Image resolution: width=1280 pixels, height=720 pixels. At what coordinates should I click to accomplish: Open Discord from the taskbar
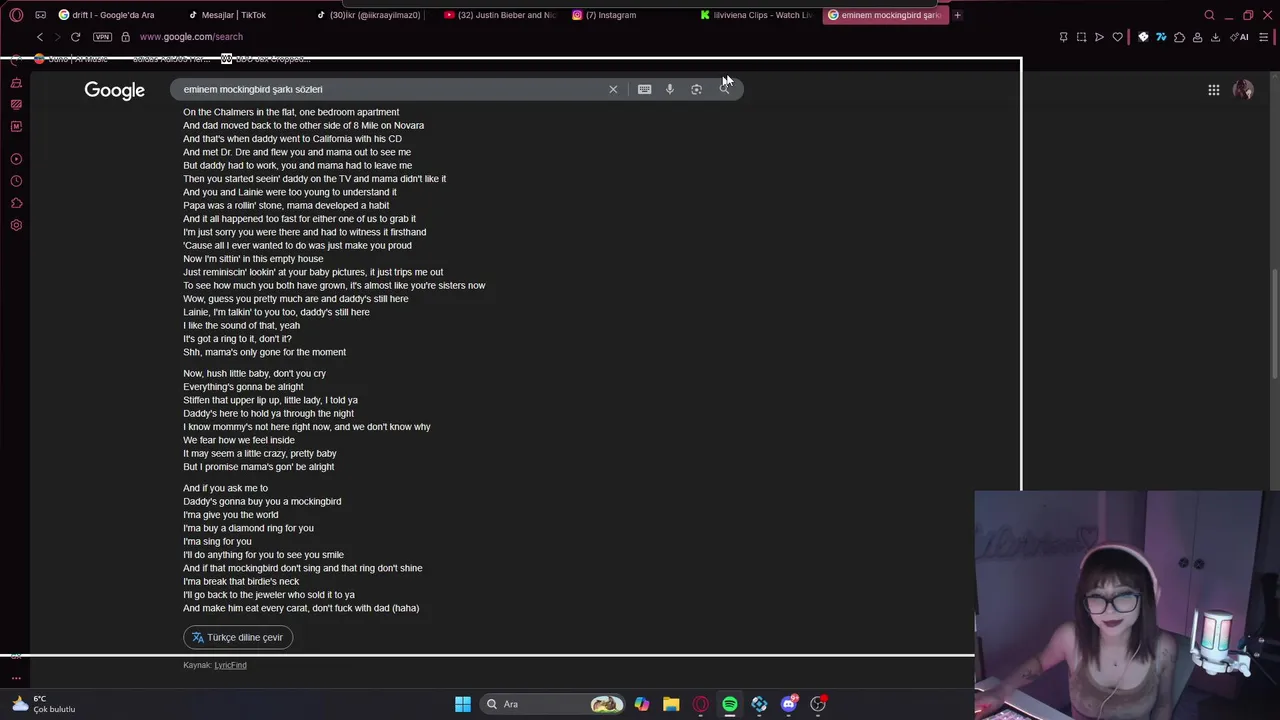[x=789, y=704]
